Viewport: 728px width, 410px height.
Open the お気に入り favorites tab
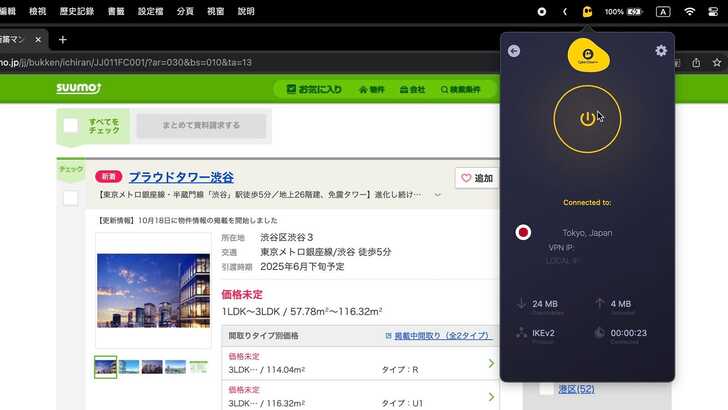[x=313, y=89]
